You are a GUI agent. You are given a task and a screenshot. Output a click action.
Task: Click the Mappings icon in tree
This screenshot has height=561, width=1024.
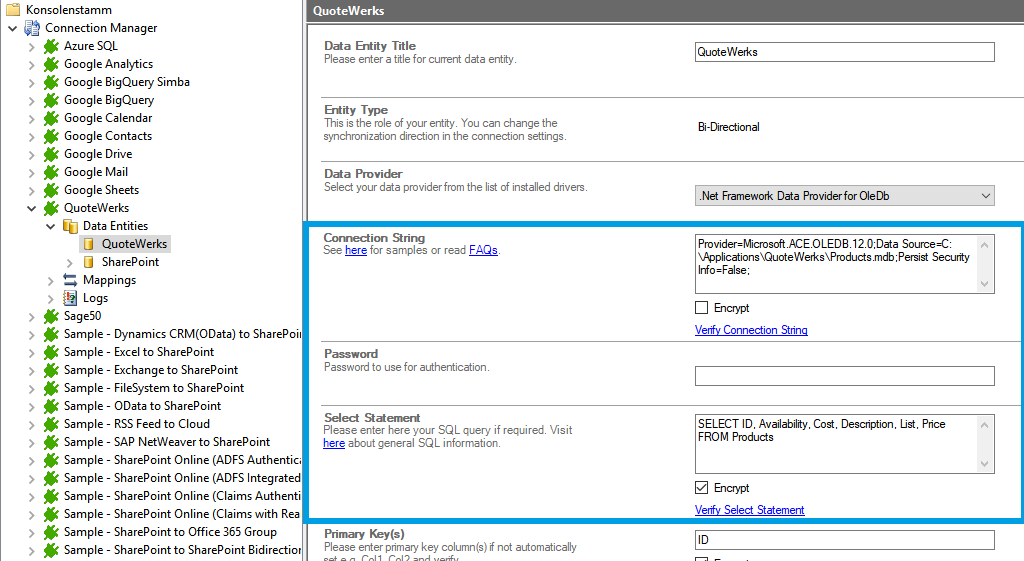[70, 280]
